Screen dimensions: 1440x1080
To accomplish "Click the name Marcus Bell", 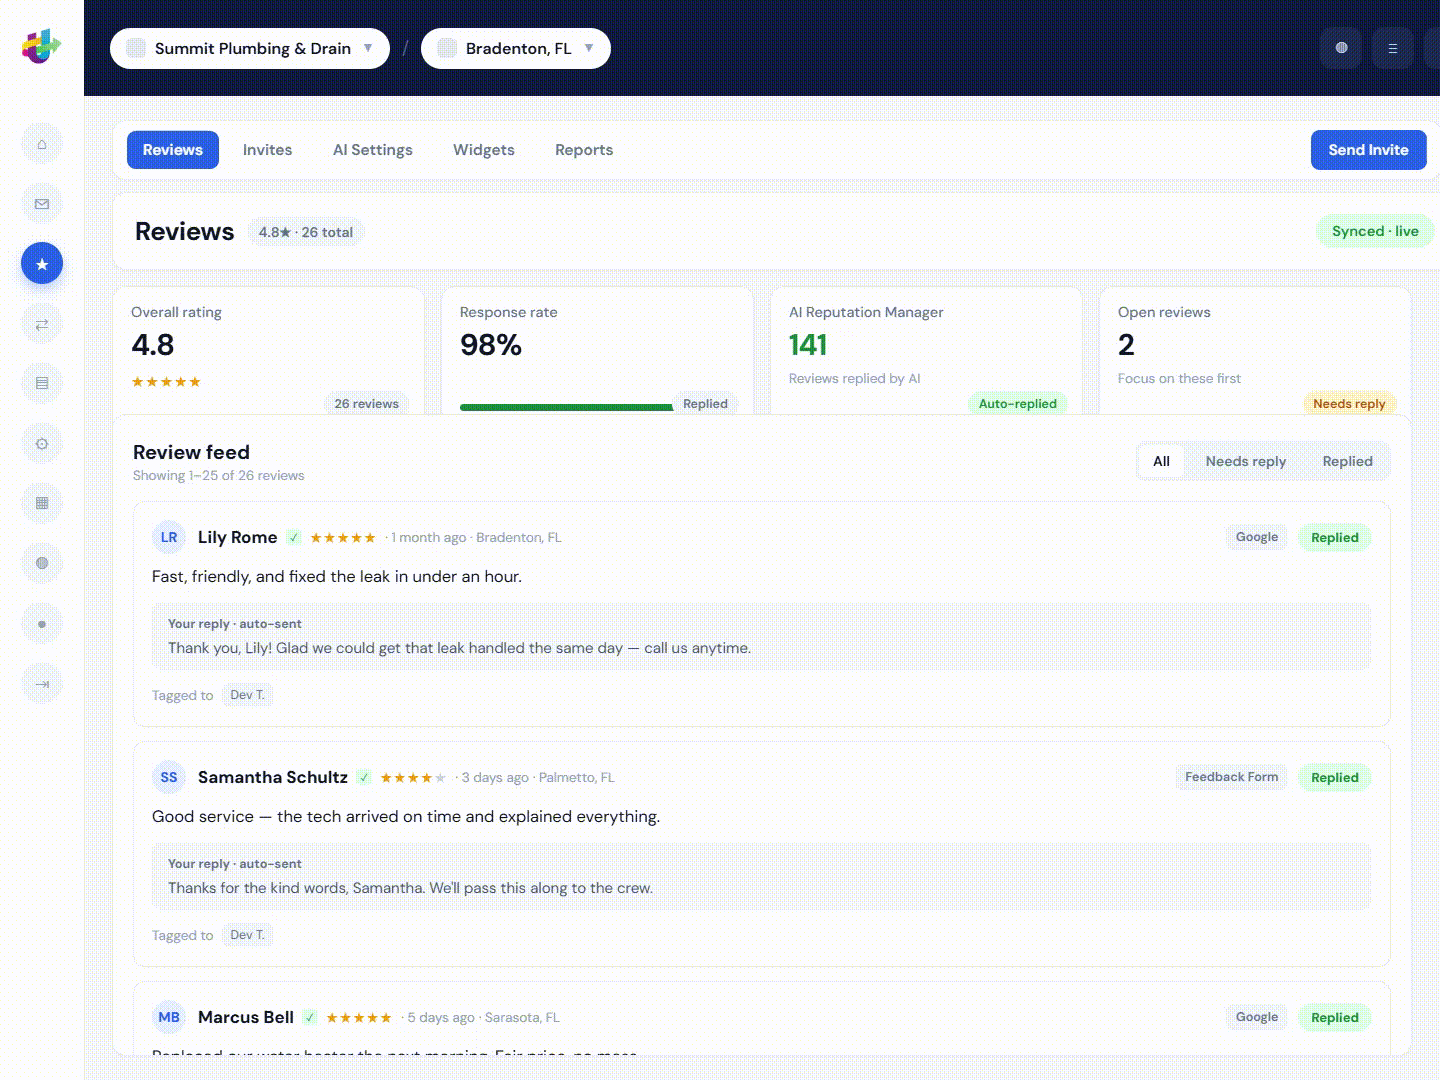I will [246, 1017].
